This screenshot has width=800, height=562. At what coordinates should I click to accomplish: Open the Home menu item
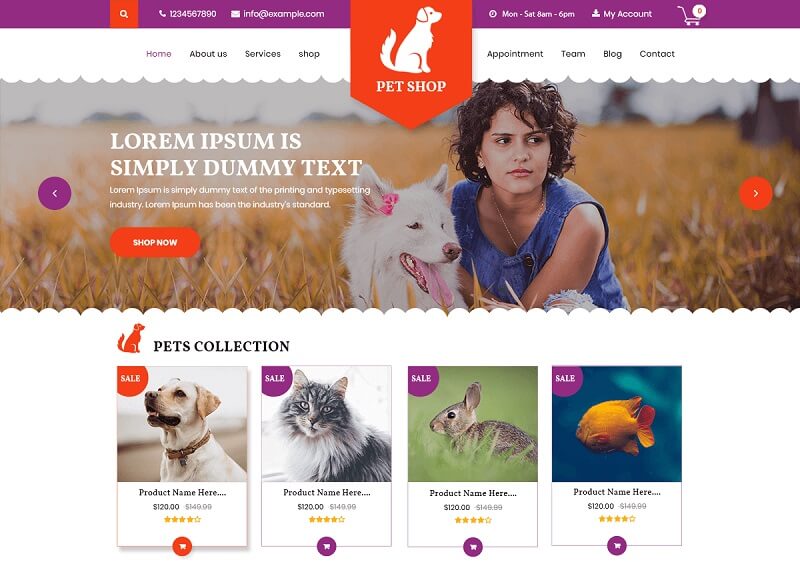click(159, 54)
